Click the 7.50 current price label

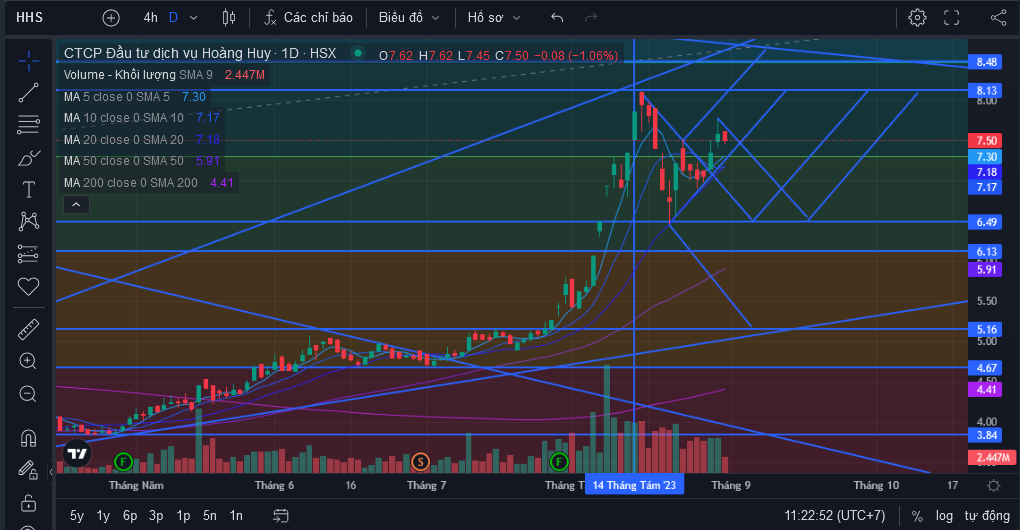986,140
